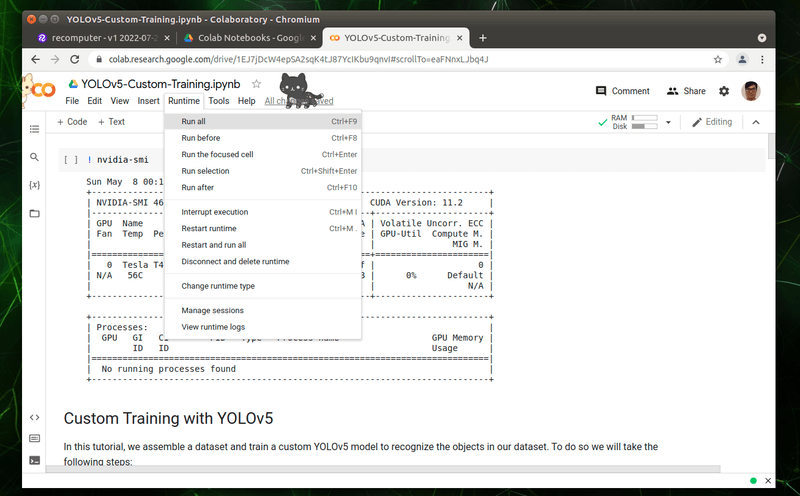The image size is (800, 496).
Task: Select Run after
Action: (263, 187)
